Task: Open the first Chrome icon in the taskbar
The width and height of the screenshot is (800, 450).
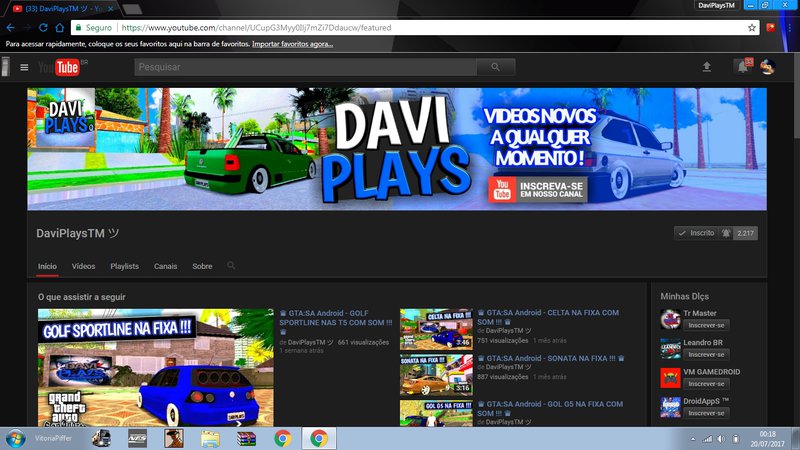Action: (283, 438)
